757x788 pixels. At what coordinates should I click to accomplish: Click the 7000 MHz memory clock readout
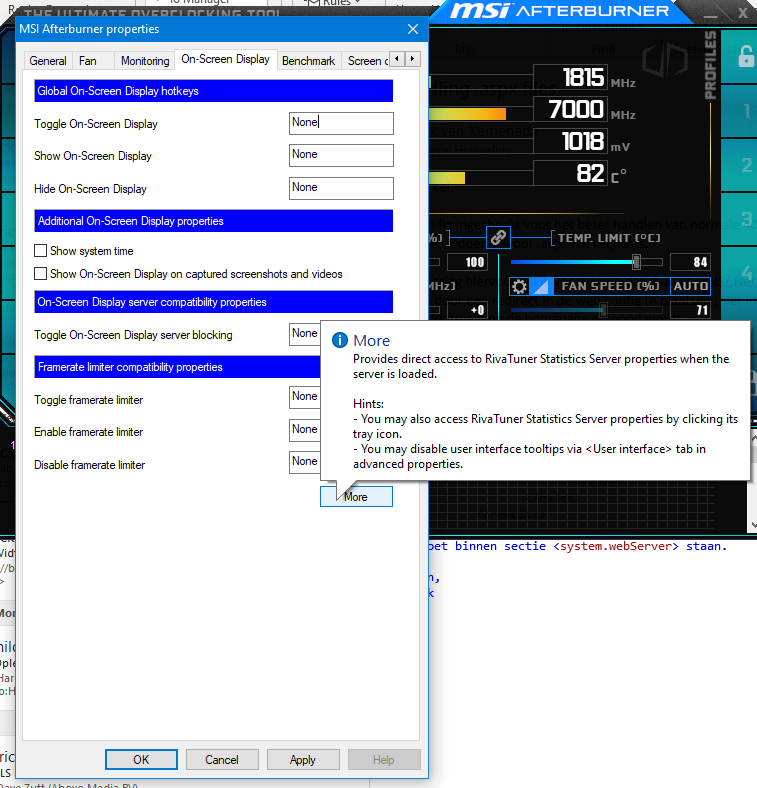pos(571,109)
